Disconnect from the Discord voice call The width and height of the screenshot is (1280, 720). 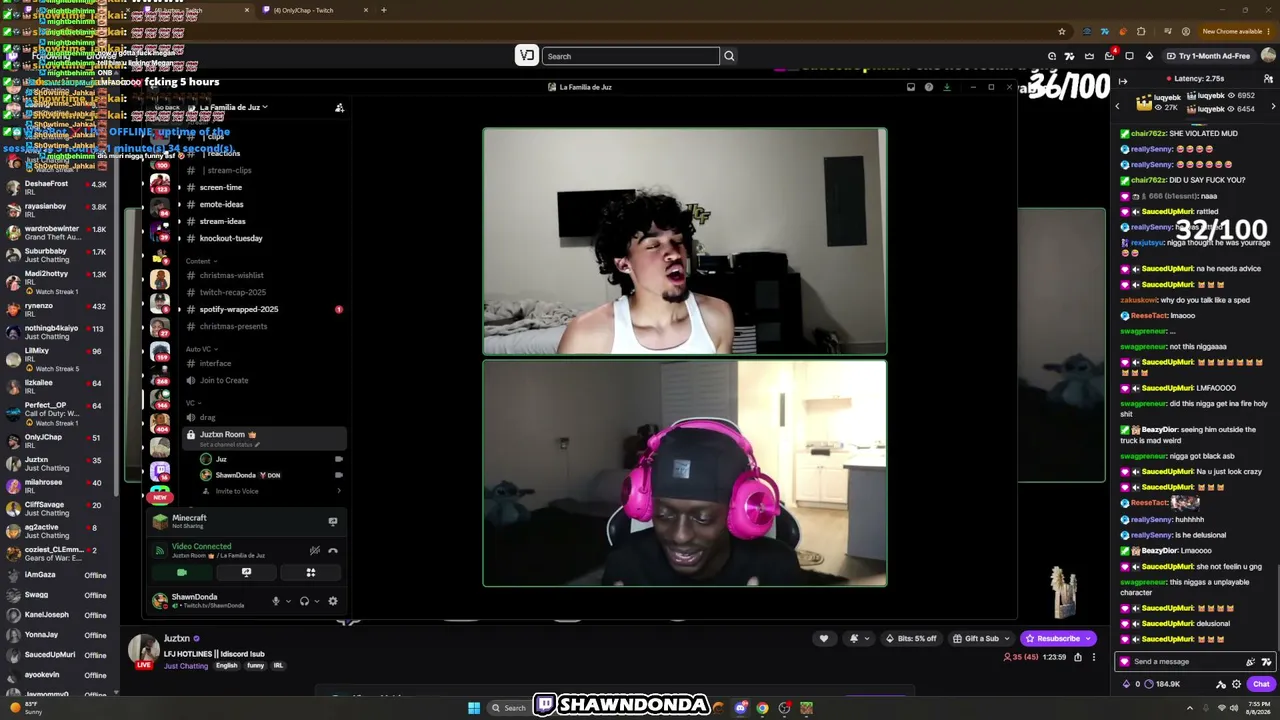tap(333, 550)
